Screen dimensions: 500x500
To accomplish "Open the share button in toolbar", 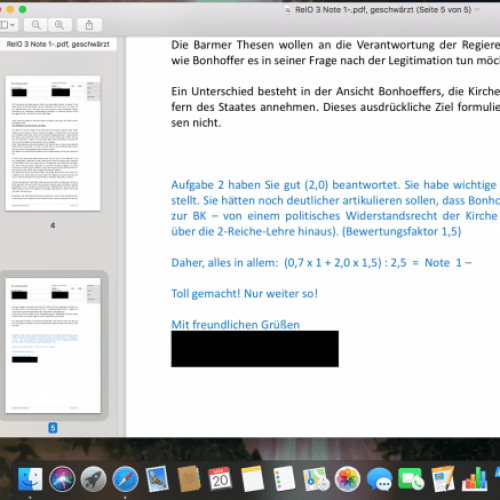I will coord(89,25).
